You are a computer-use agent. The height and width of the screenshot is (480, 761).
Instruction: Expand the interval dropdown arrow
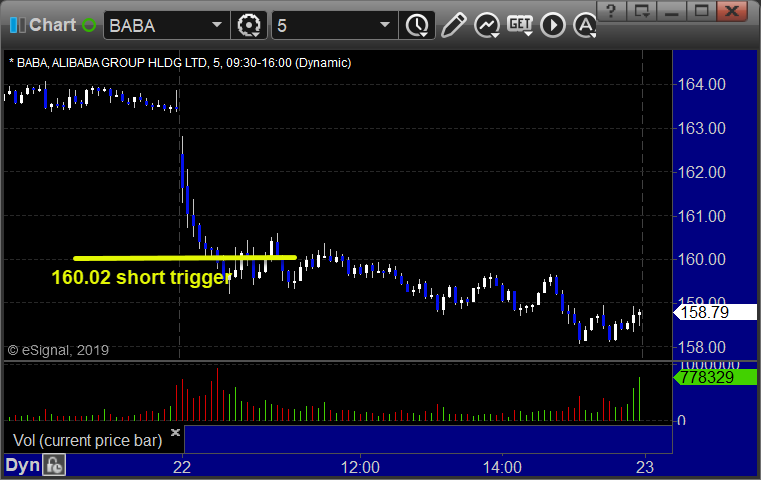click(x=384, y=25)
